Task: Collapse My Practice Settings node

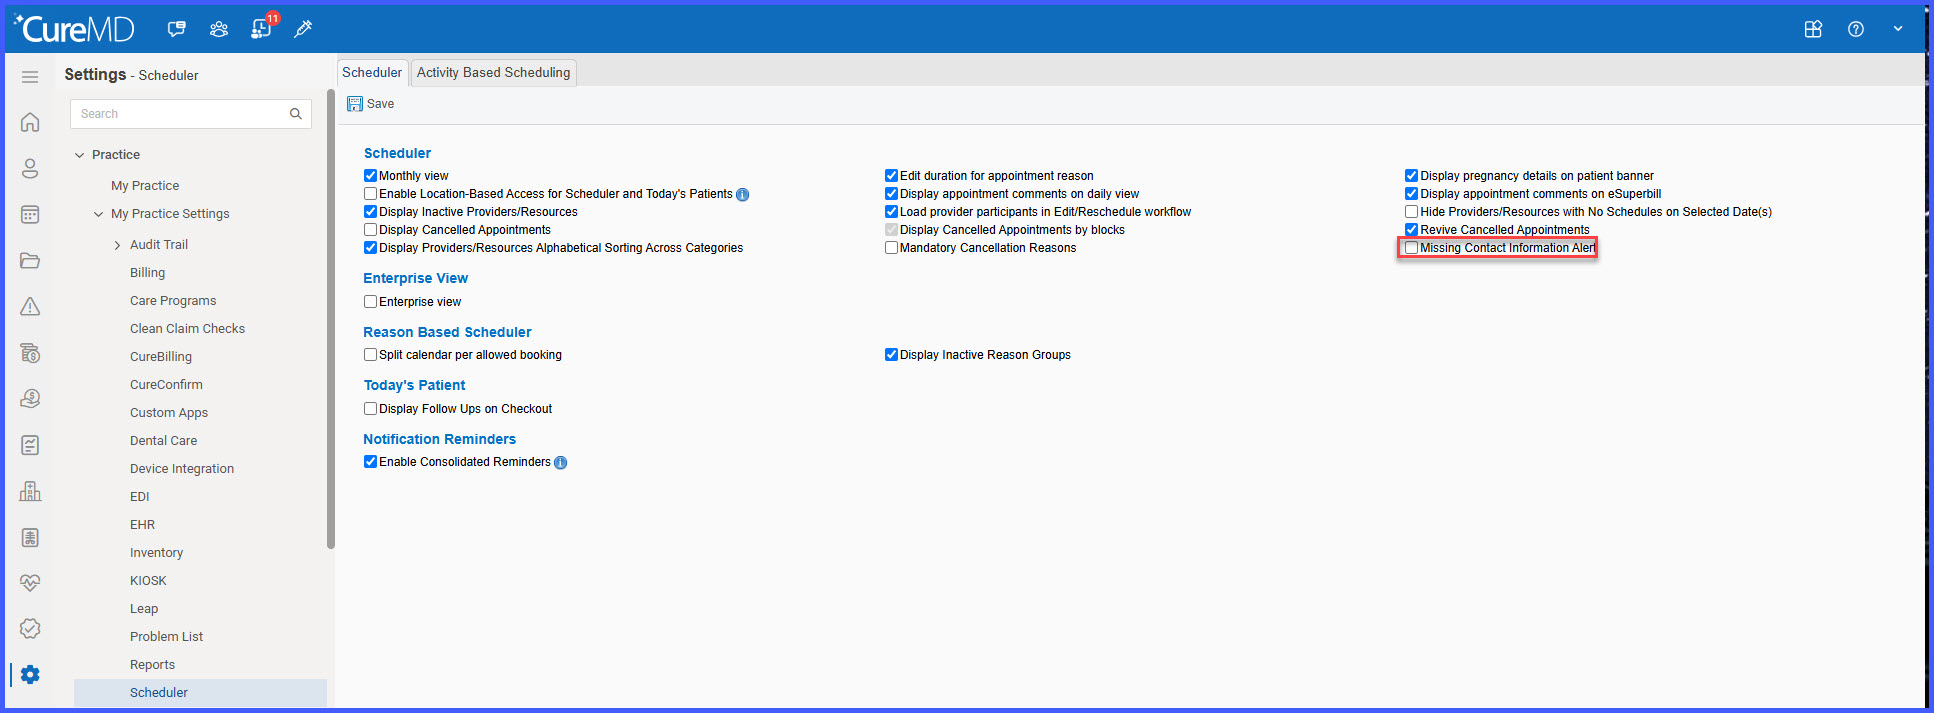Action: coord(98,214)
